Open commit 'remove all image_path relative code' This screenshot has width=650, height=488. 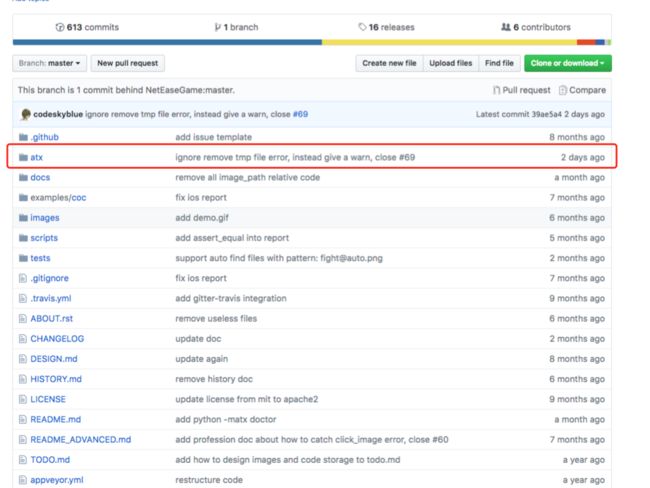[x=247, y=177]
